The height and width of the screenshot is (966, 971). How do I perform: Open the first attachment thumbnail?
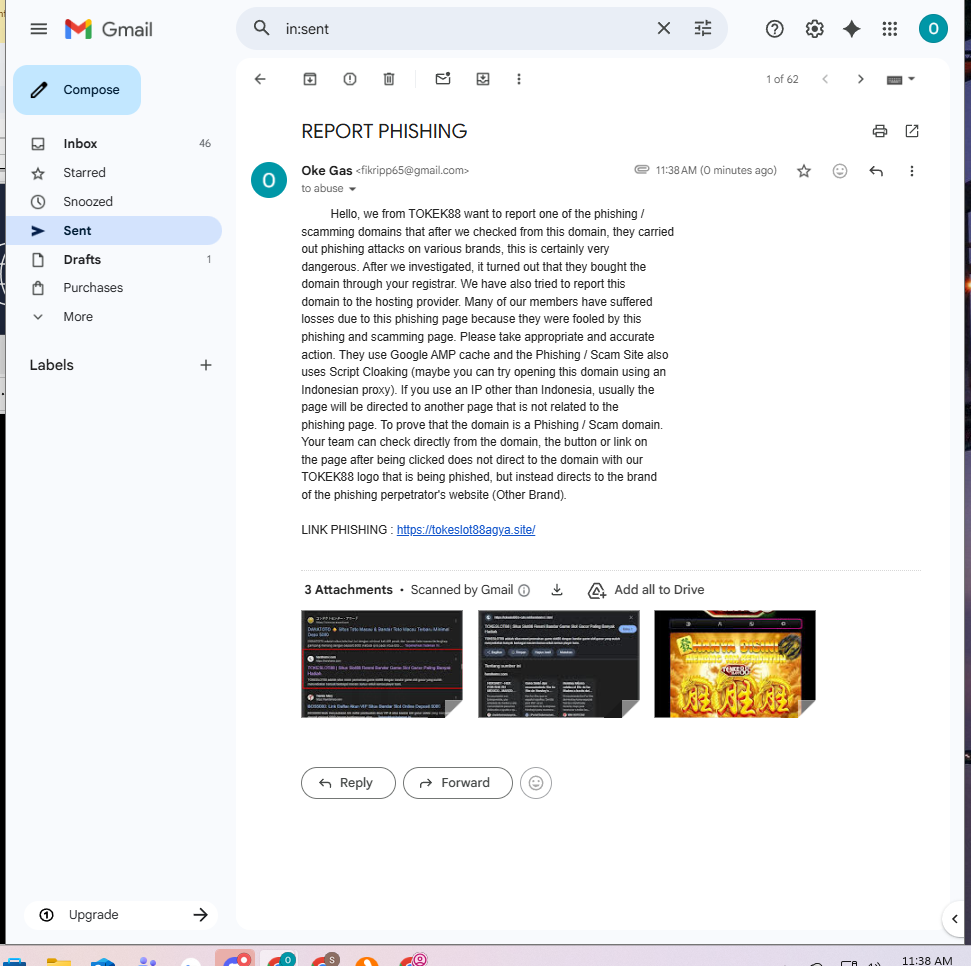[381, 664]
